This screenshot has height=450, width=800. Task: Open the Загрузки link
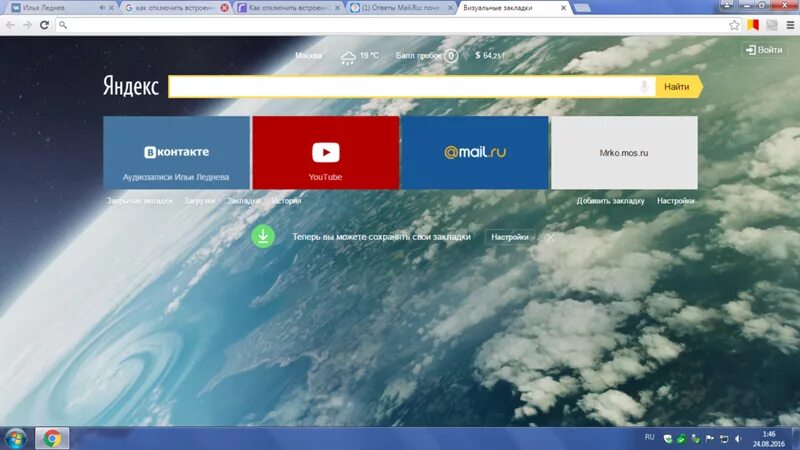tap(199, 201)
